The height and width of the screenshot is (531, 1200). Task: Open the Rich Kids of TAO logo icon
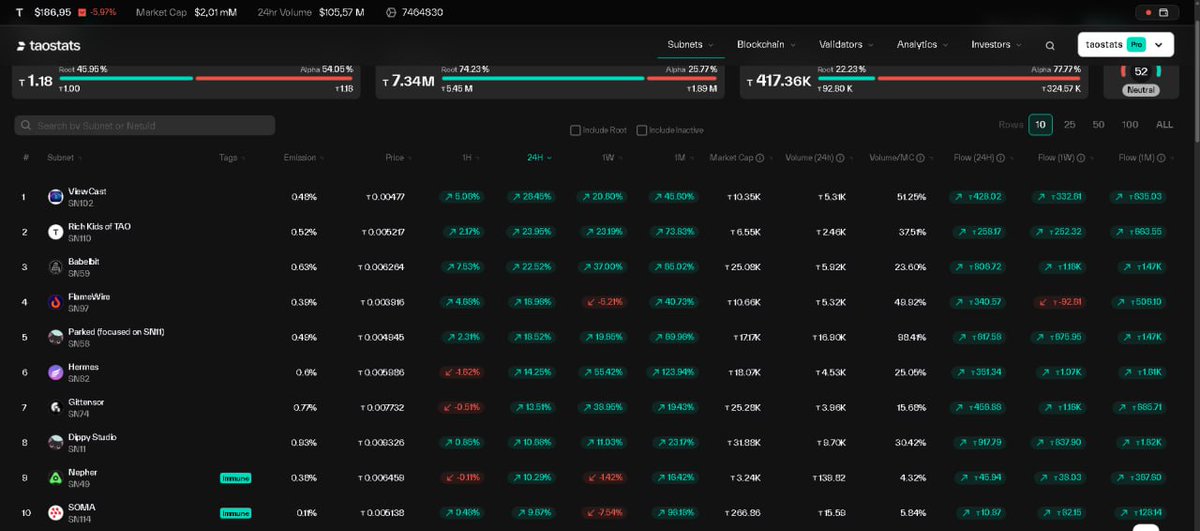56,232
